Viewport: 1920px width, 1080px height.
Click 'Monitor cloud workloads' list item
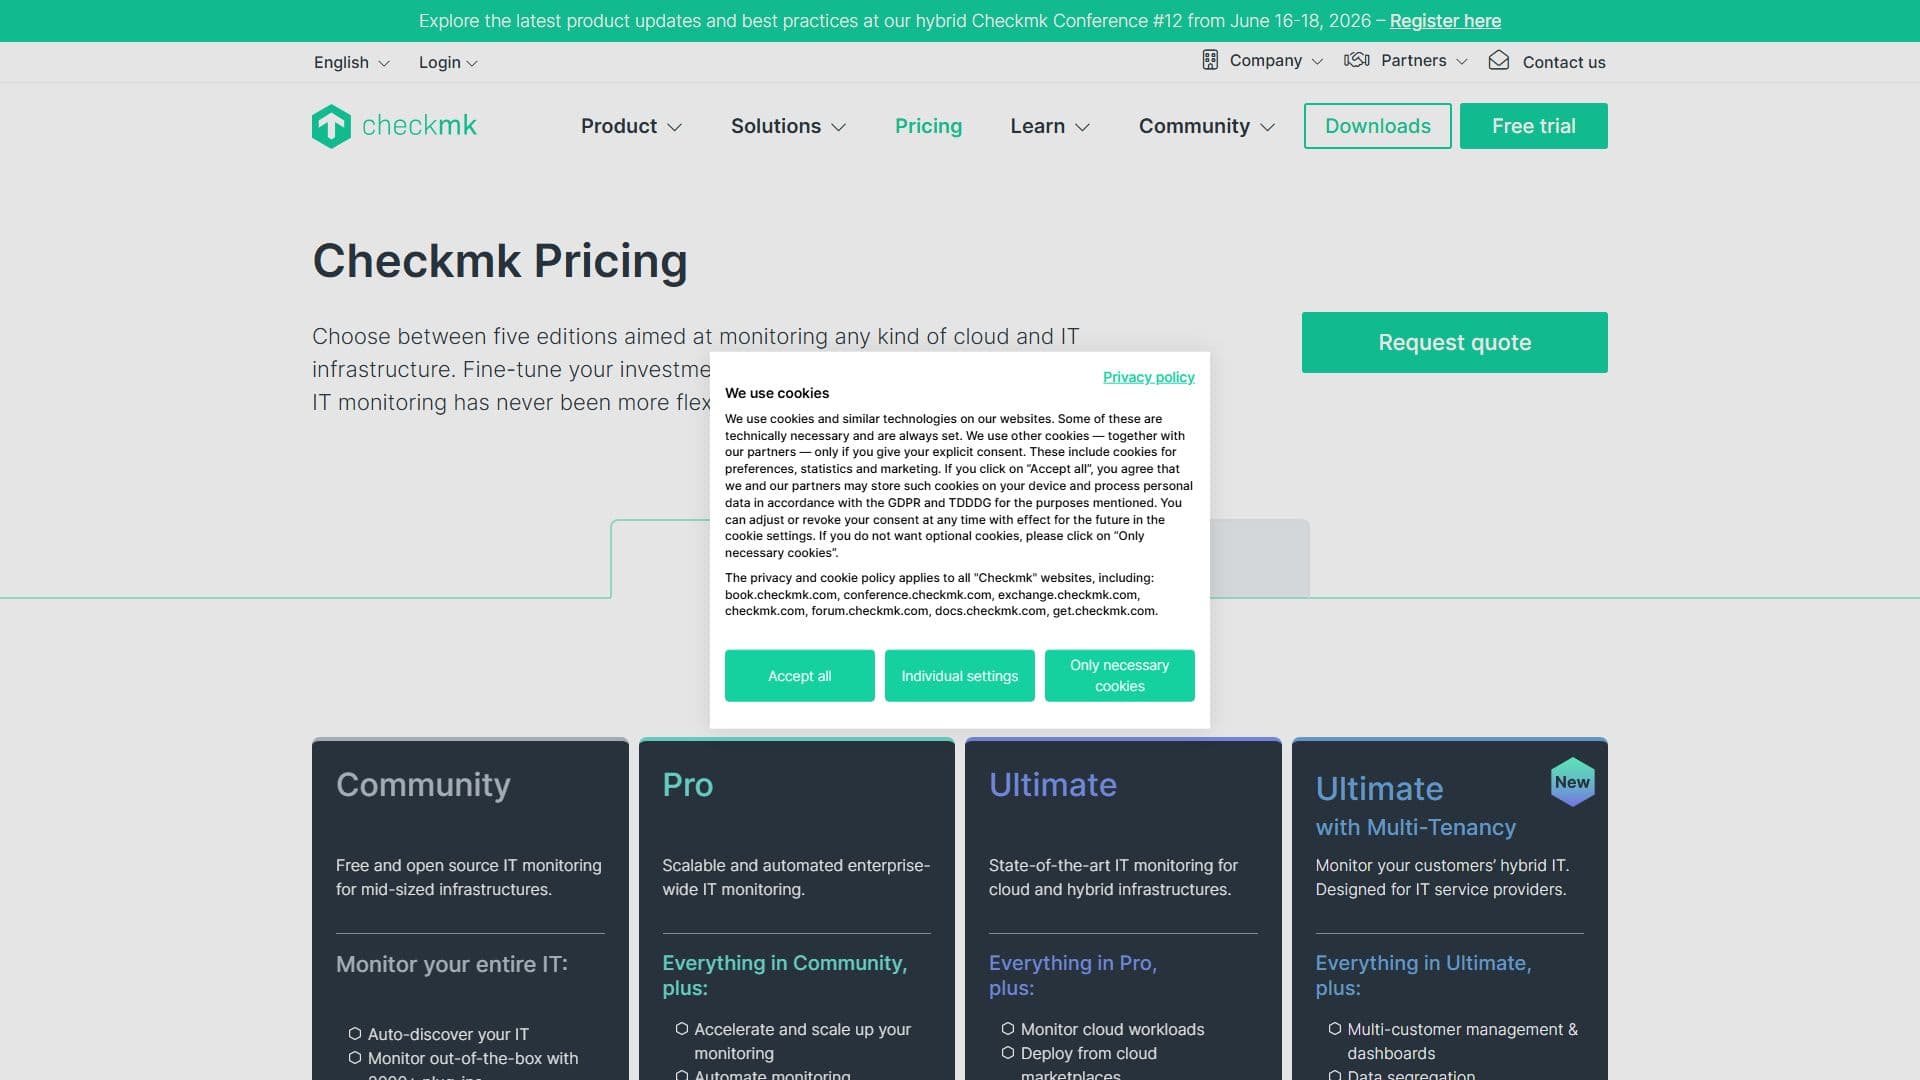1112,1029
